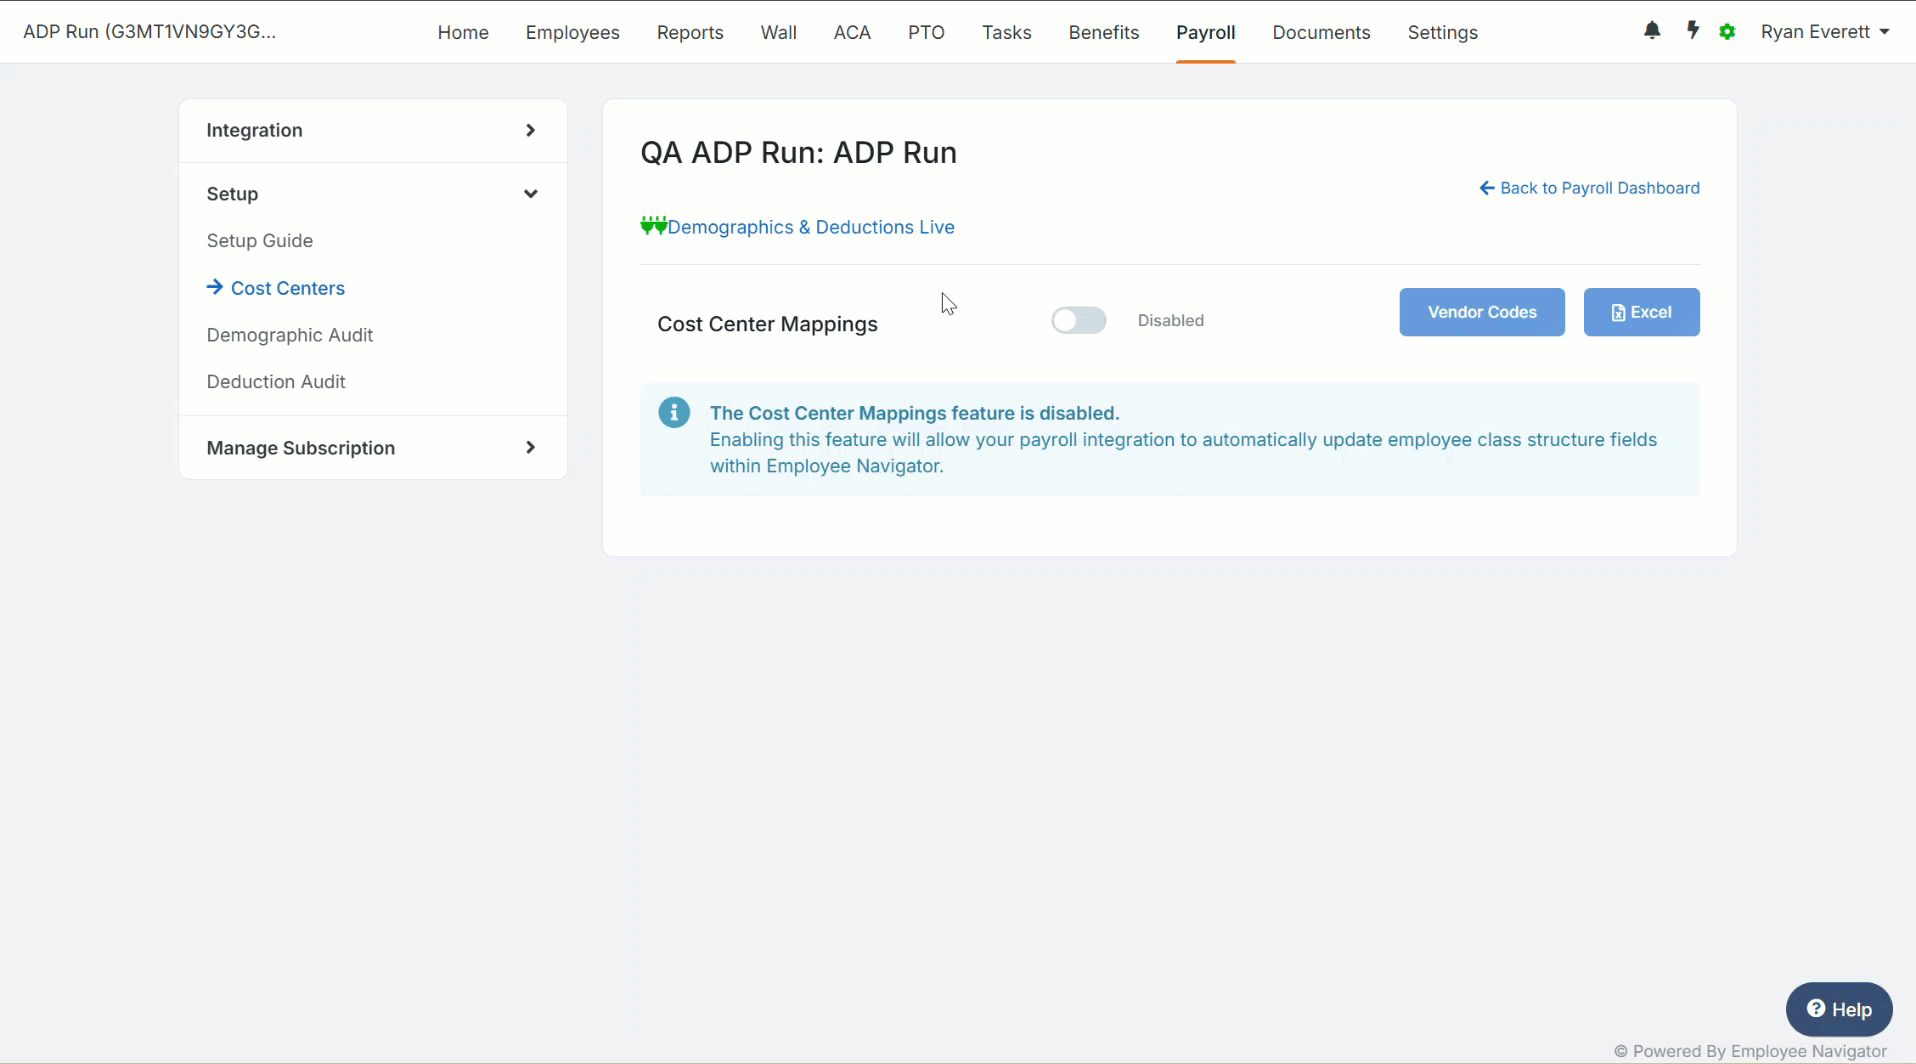The width and height of the screenshot is (1916, 1064).
Task: Switch to the Reports menu
Action: 689,32
